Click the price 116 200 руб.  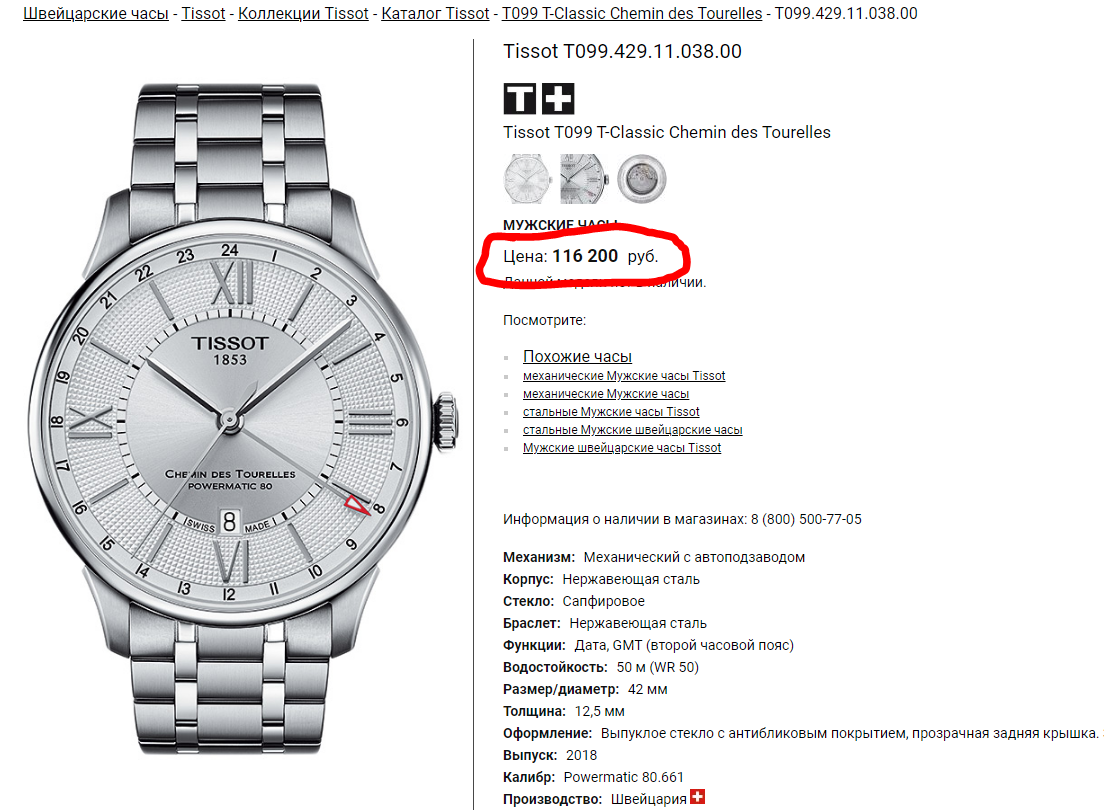point(606,256)
